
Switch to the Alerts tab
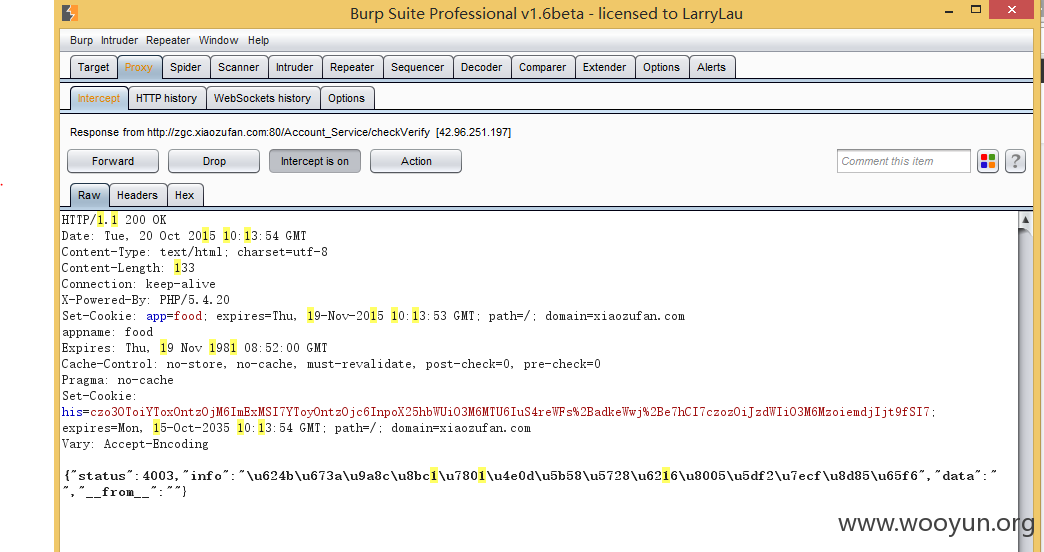(x=711, y=67)
